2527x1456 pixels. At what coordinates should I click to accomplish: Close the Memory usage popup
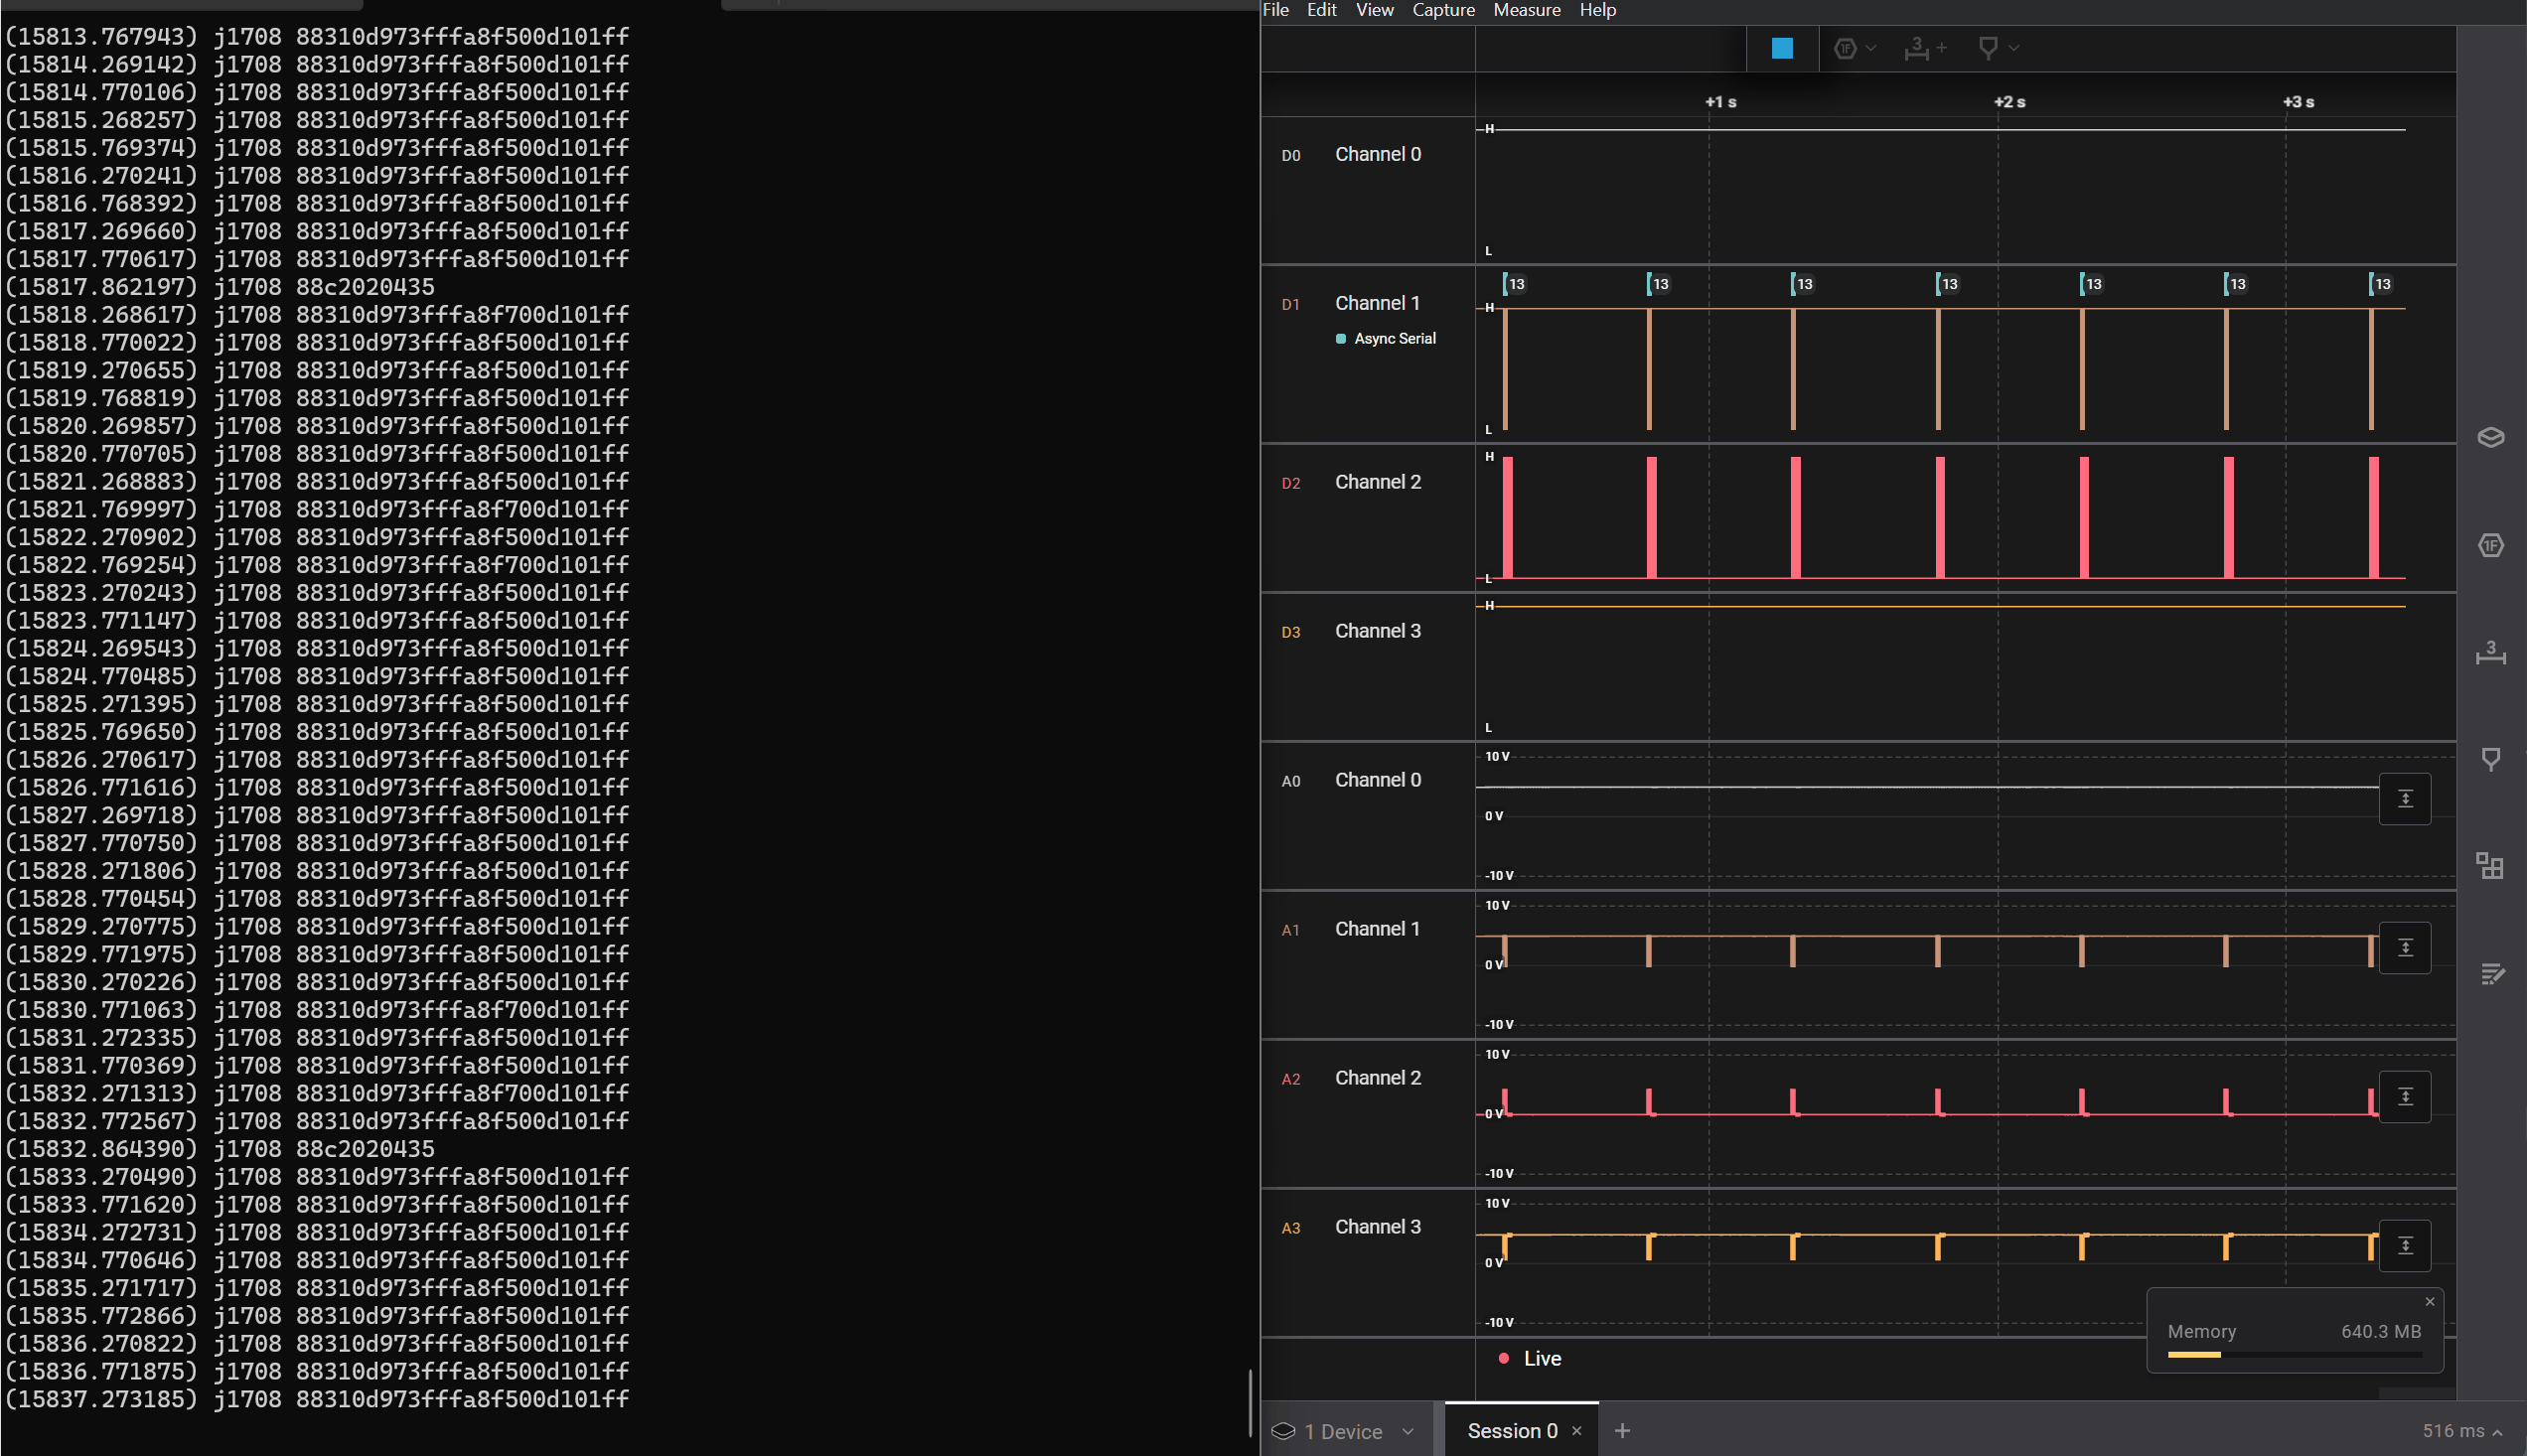click(2429, 1302)
